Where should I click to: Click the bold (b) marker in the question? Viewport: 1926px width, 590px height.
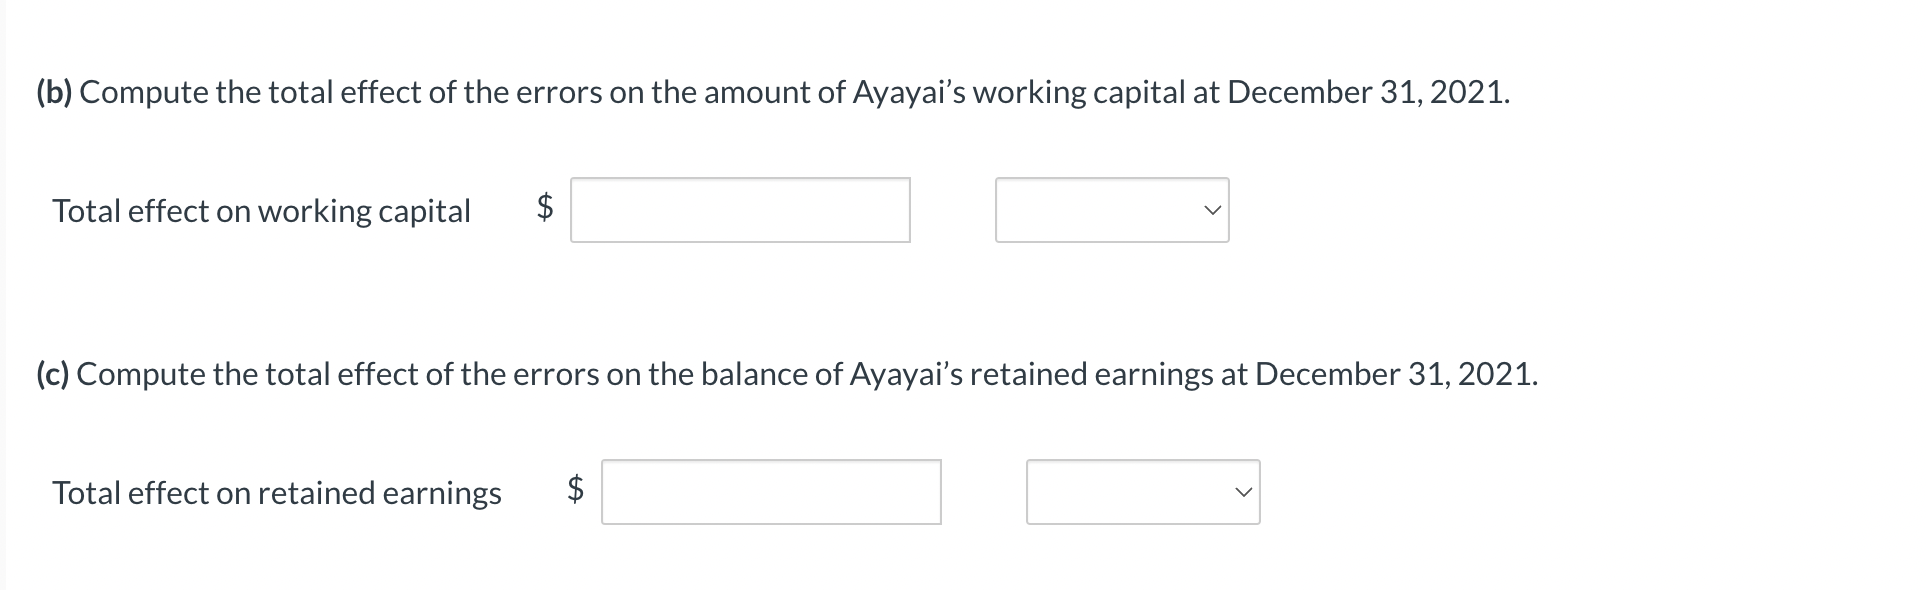(x=55, y=92)
